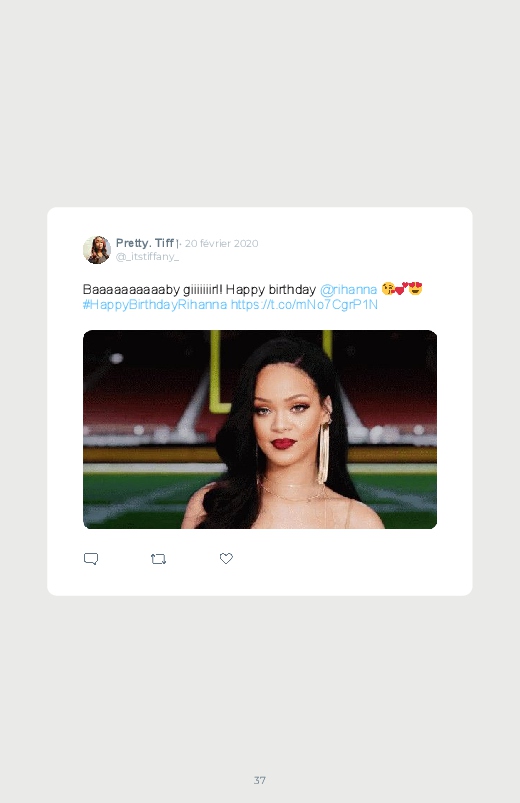Open the #HappyBirthdayRihanna hashtag
Viewport: 520px width, 803px height.
point(155,305)
